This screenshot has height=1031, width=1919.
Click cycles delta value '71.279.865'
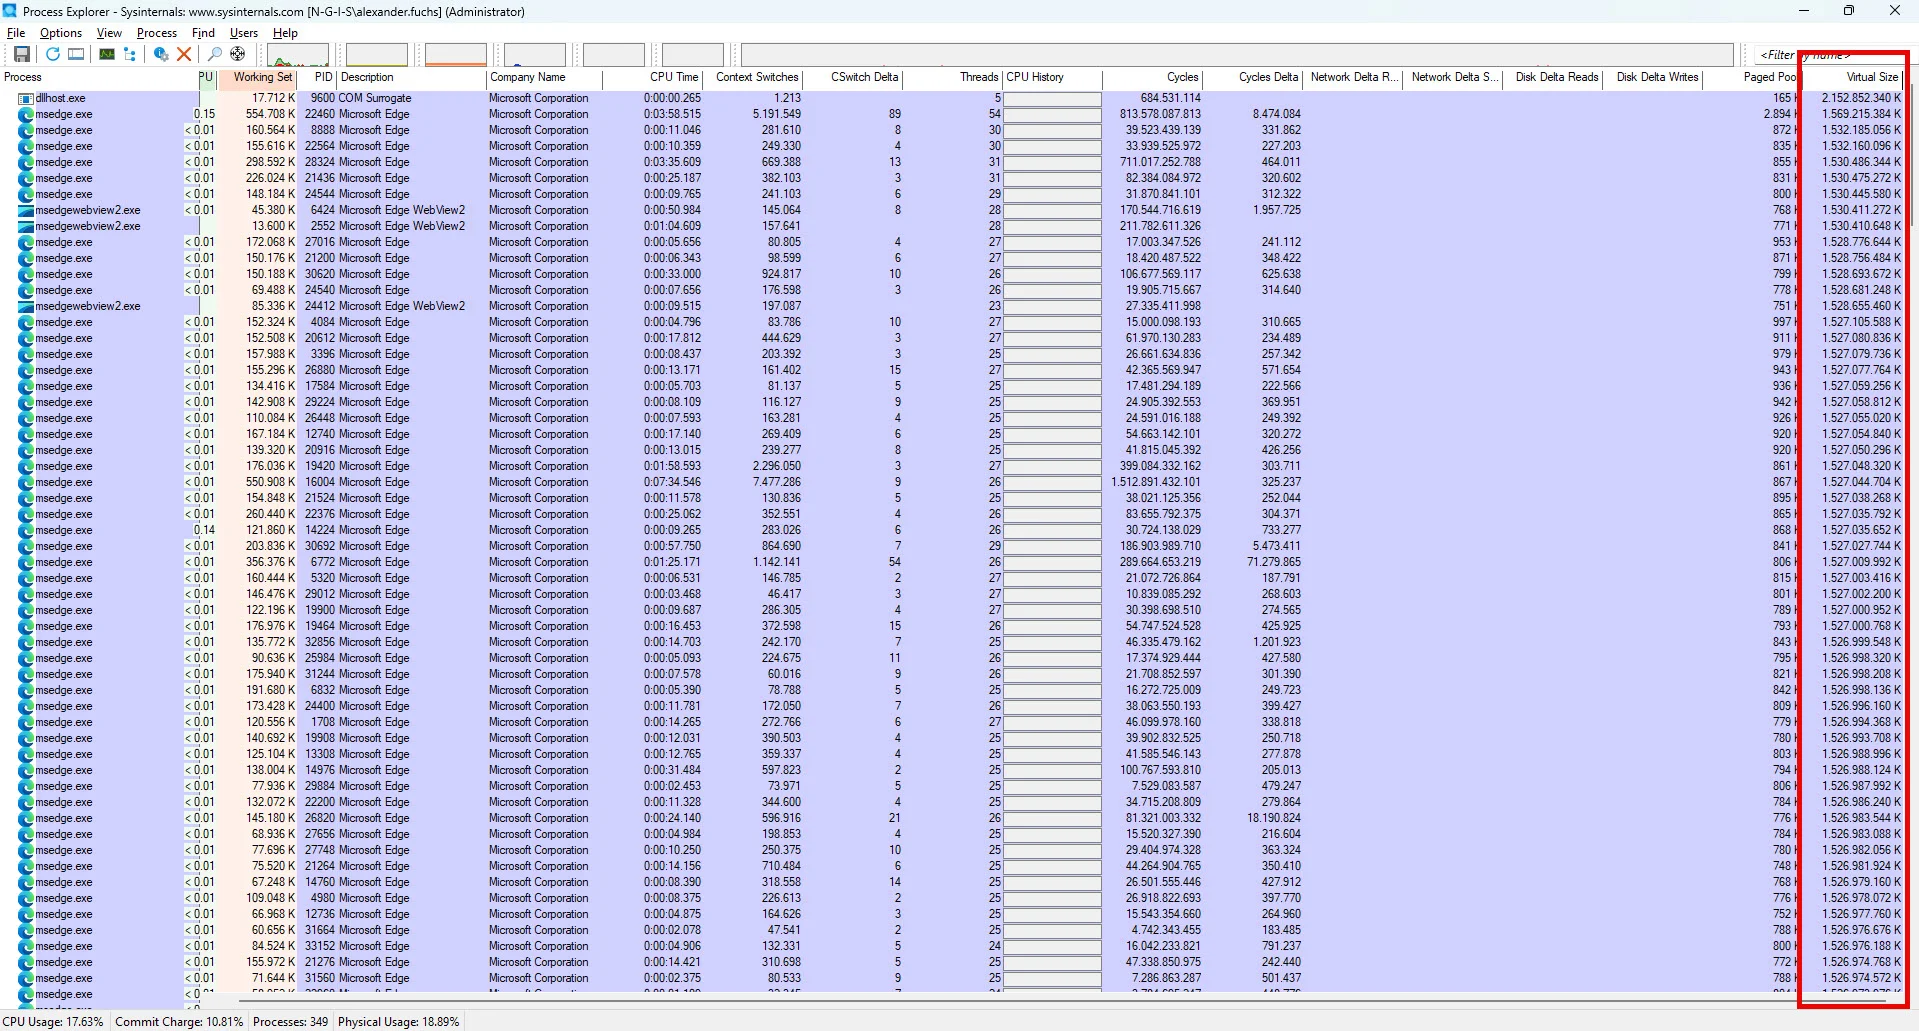[1273, 562]
